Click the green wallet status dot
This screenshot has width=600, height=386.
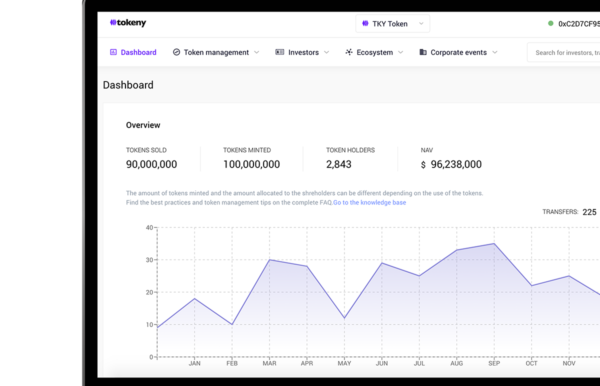click(551, 23)
